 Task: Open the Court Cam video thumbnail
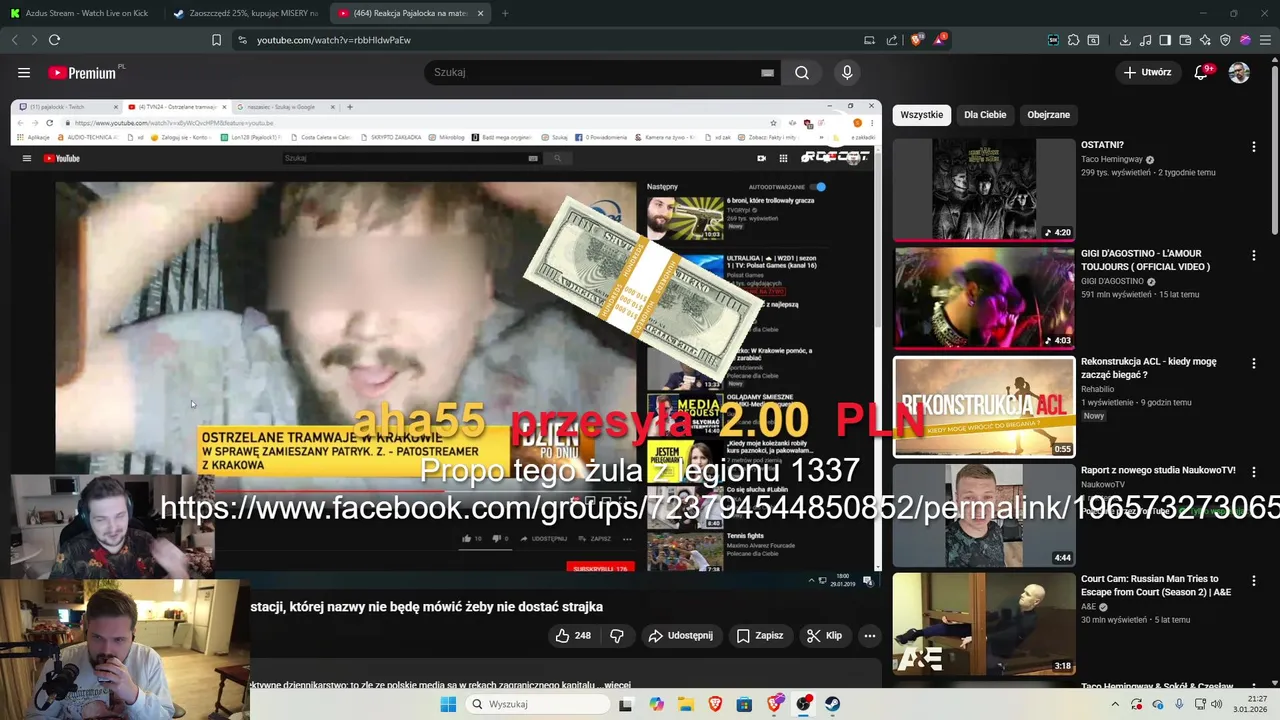984,624
